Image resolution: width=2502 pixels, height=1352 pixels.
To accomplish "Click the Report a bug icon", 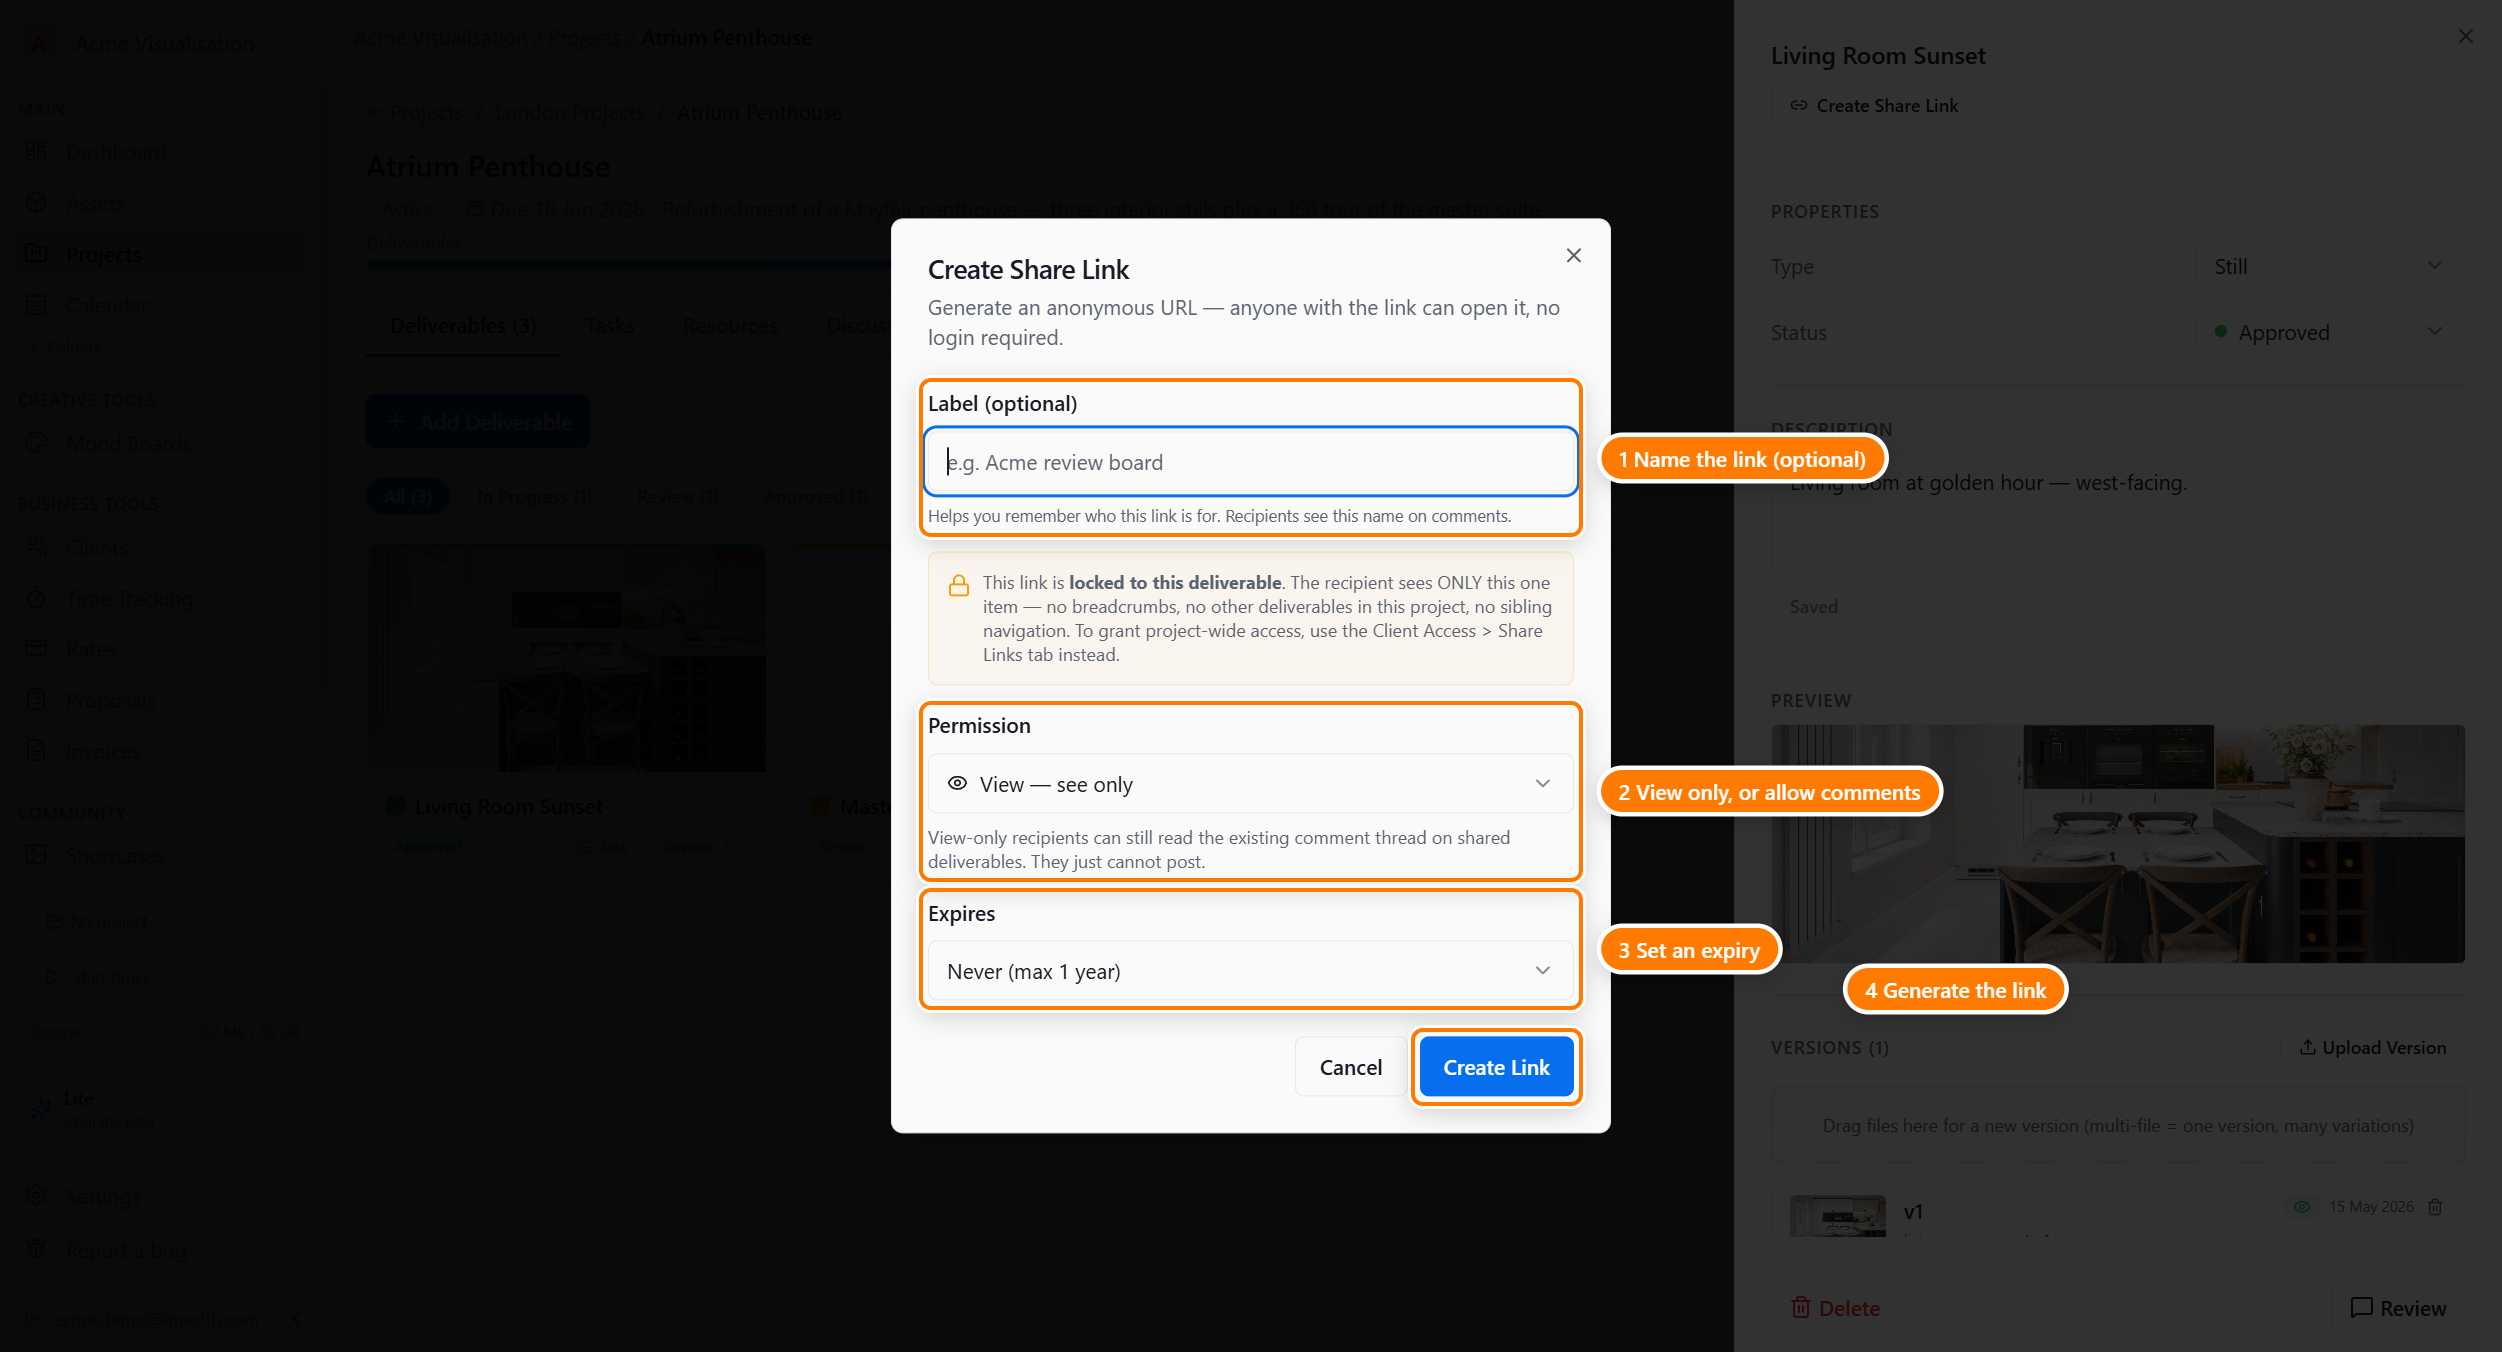I will [36, 1250].
